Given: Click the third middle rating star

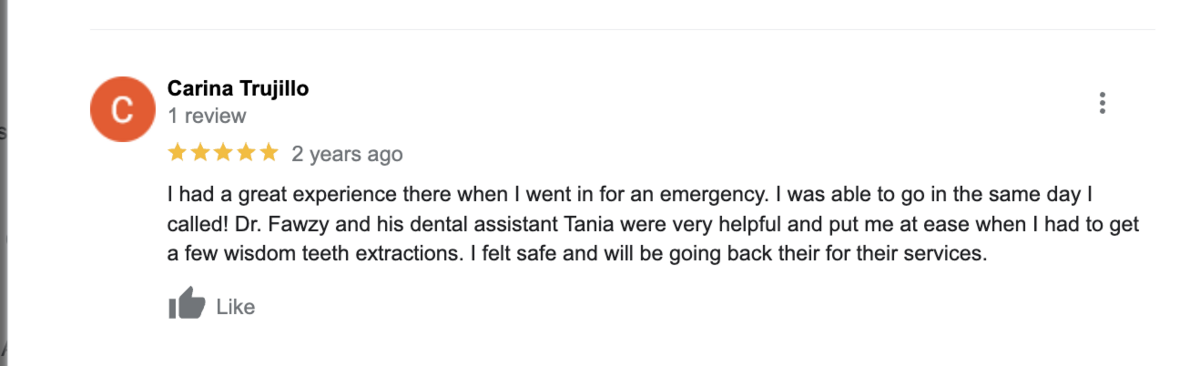Looking at the screenshot, I should point(223,153).
